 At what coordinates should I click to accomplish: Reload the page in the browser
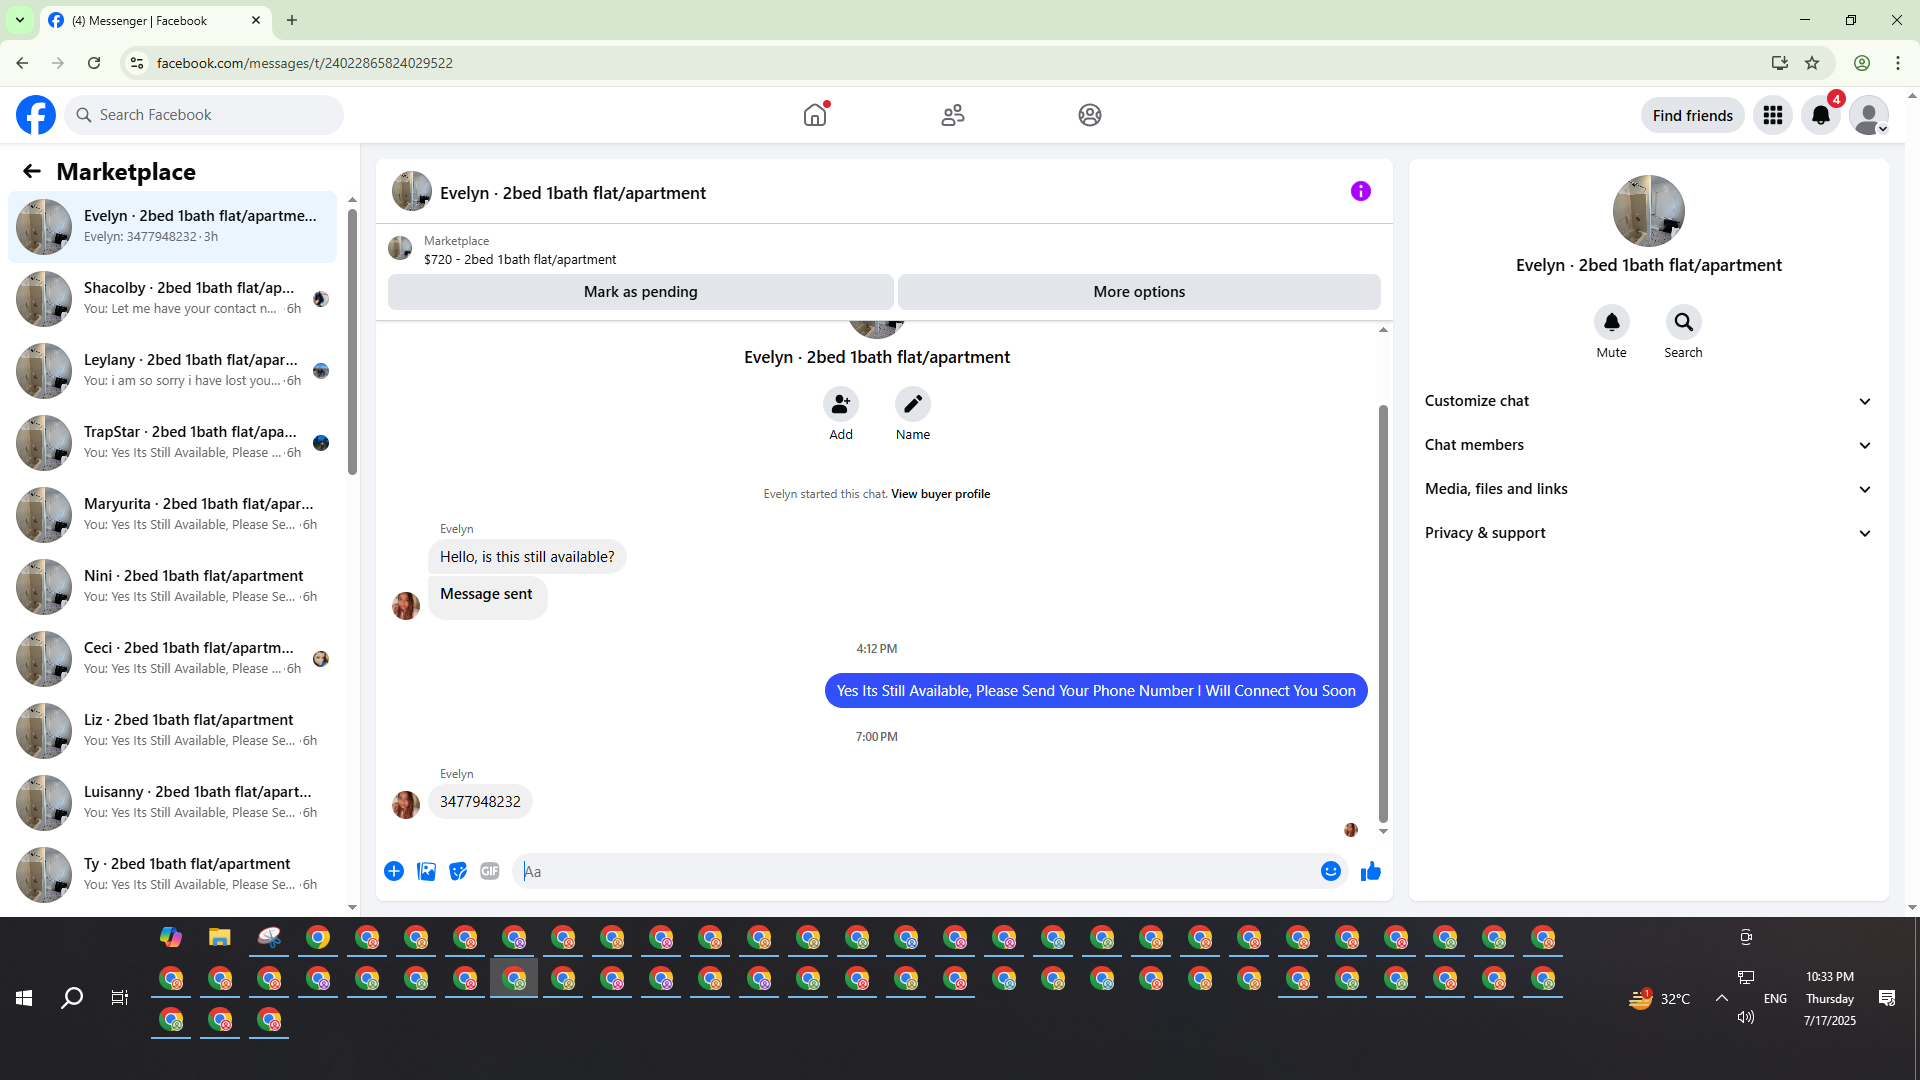pyautogui.click(x=94, y=63)
